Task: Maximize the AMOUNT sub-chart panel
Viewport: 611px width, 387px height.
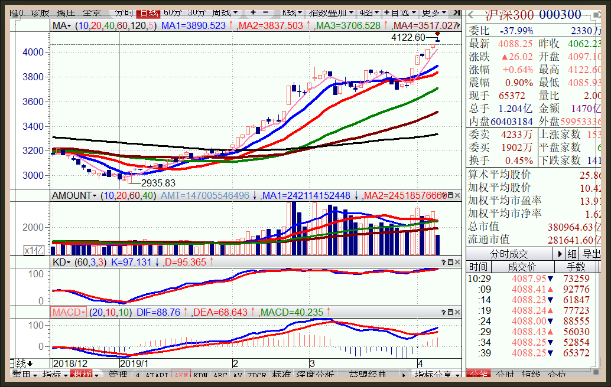Action: click(450, 195)
